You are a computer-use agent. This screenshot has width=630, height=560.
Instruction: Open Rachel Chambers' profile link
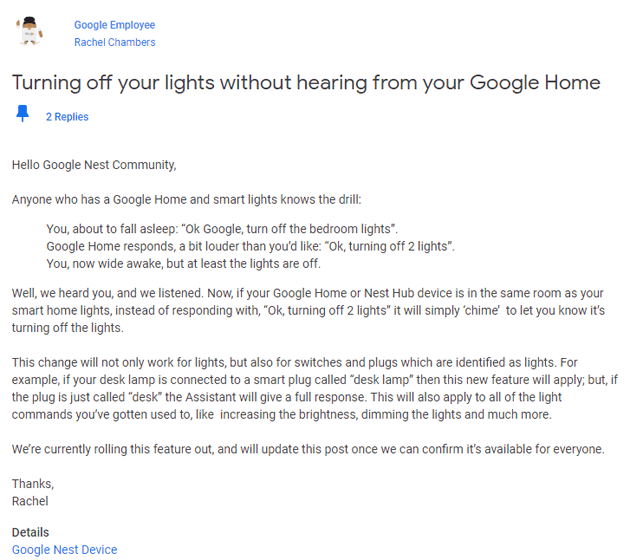tap(114, 43)
